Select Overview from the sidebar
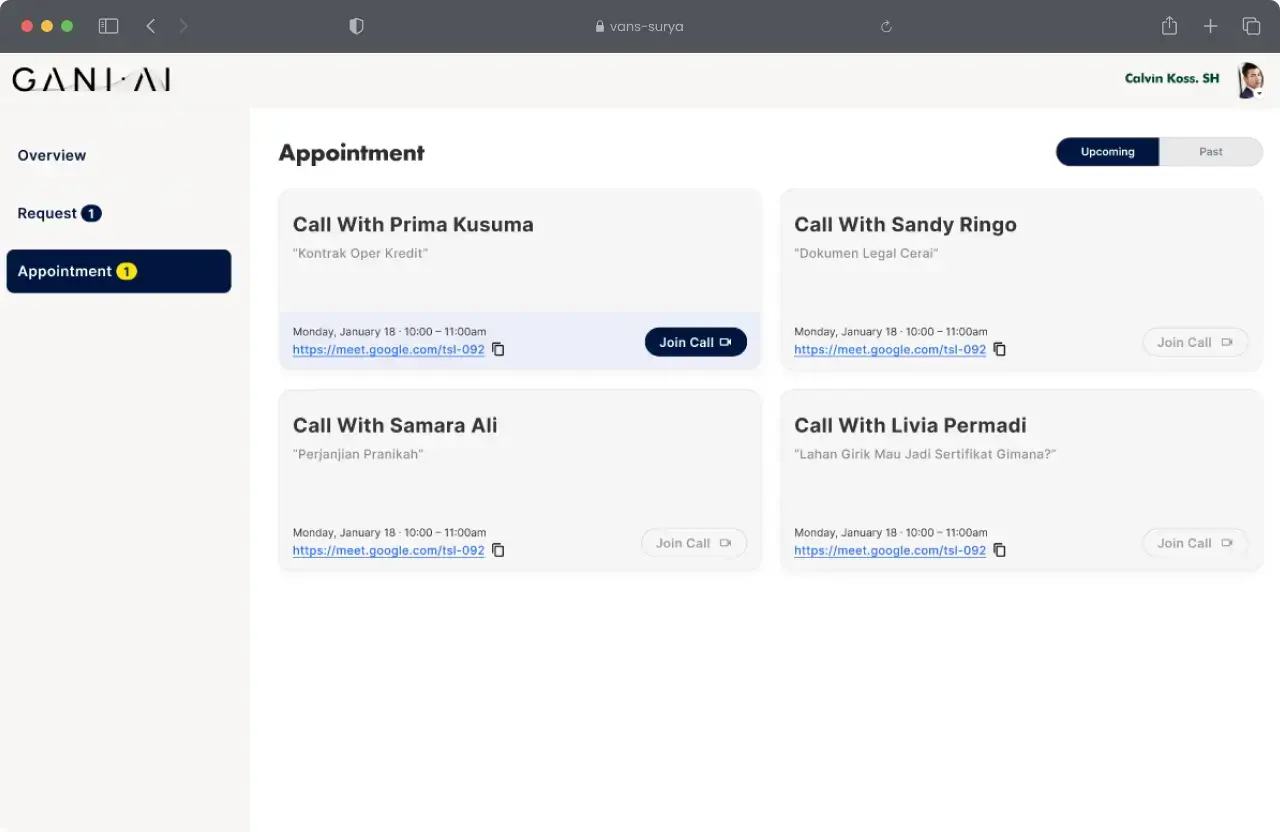 click(51, 155)
